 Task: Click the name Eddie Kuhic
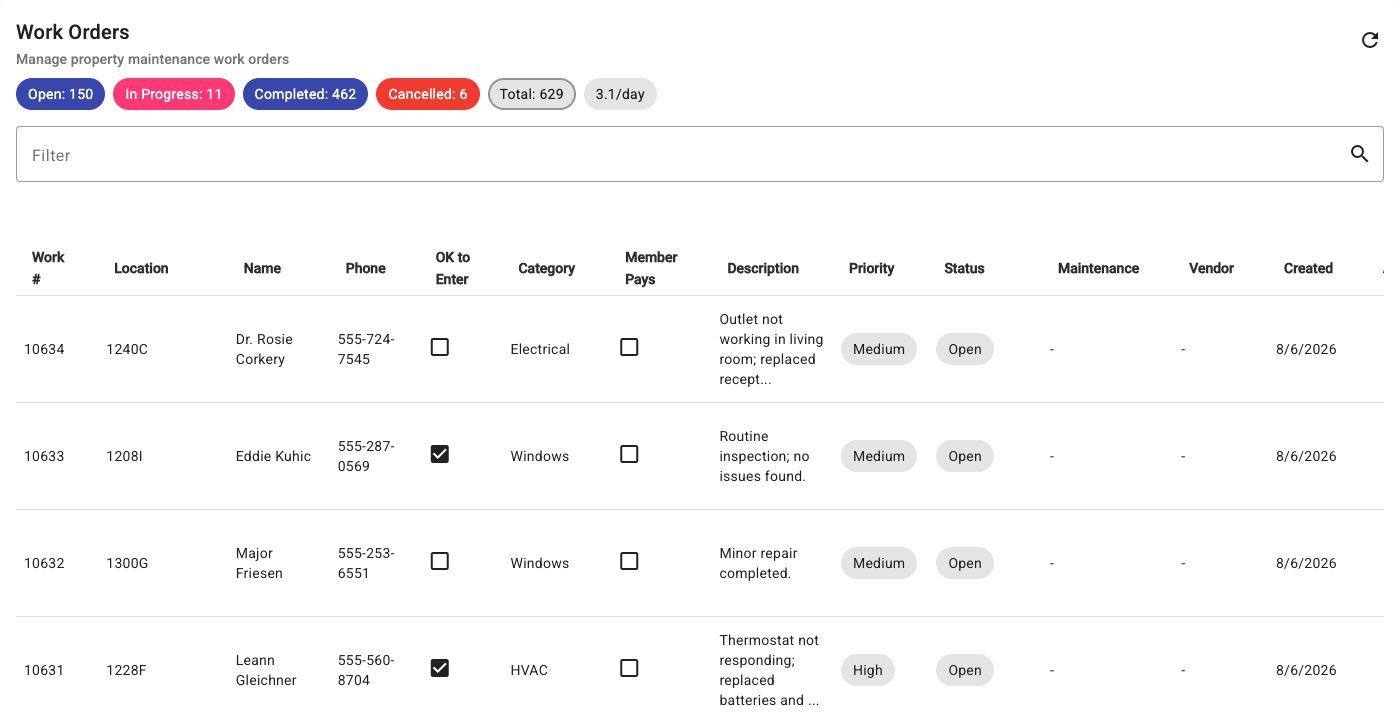pos(273,456)
